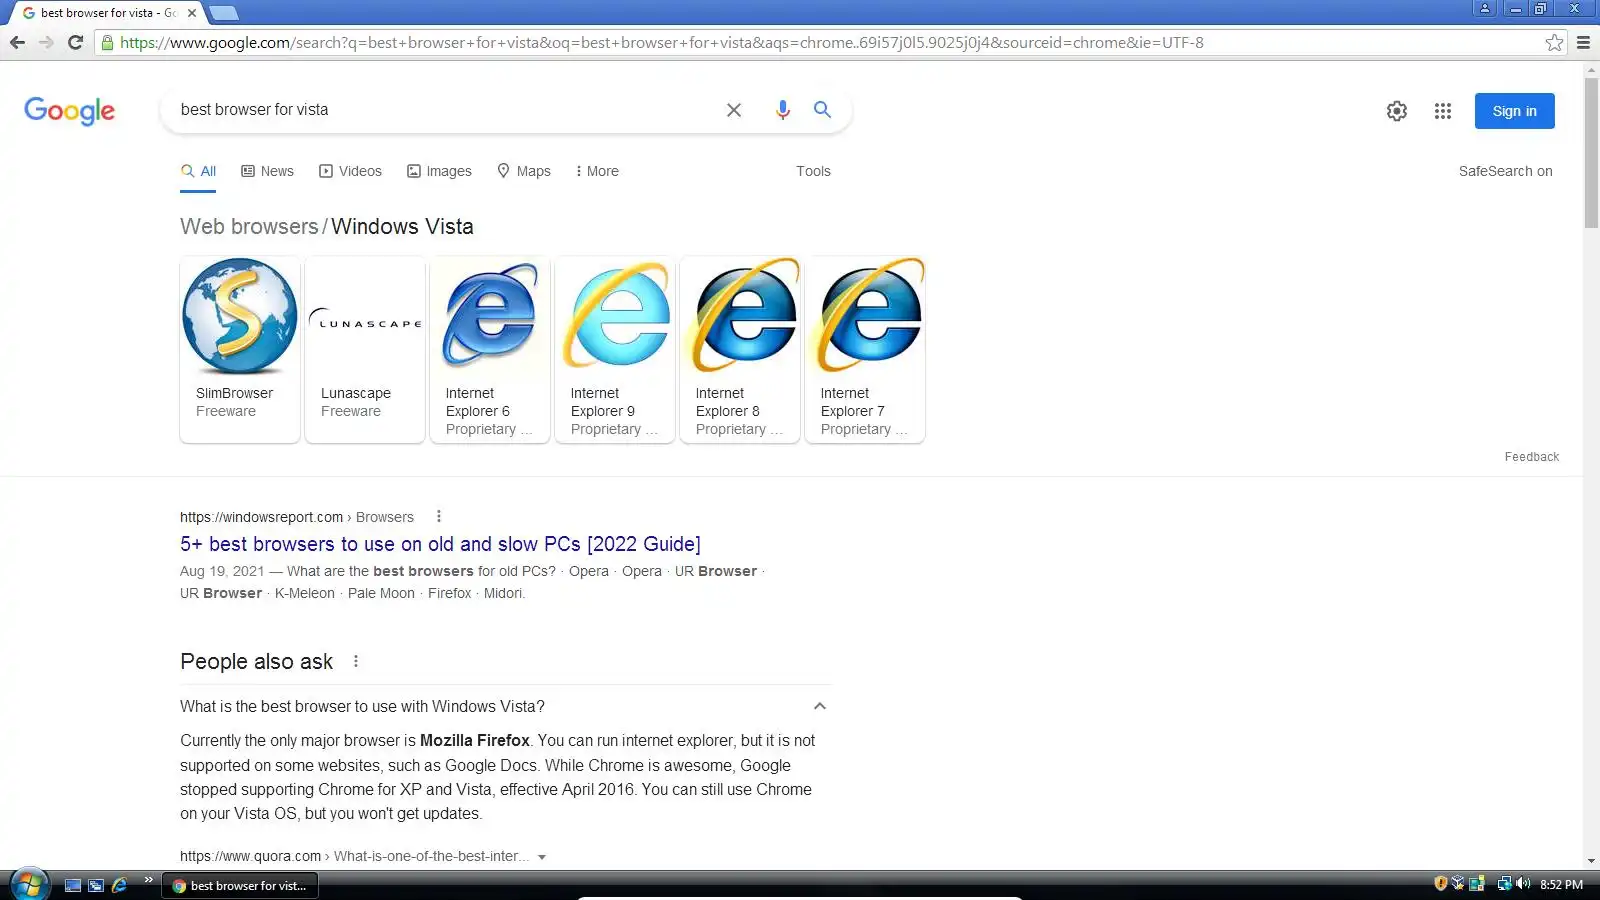The width and height of the screenshot is (1600, 900).
Task: Click the green padlock site security icon
Action: [108, 43]
